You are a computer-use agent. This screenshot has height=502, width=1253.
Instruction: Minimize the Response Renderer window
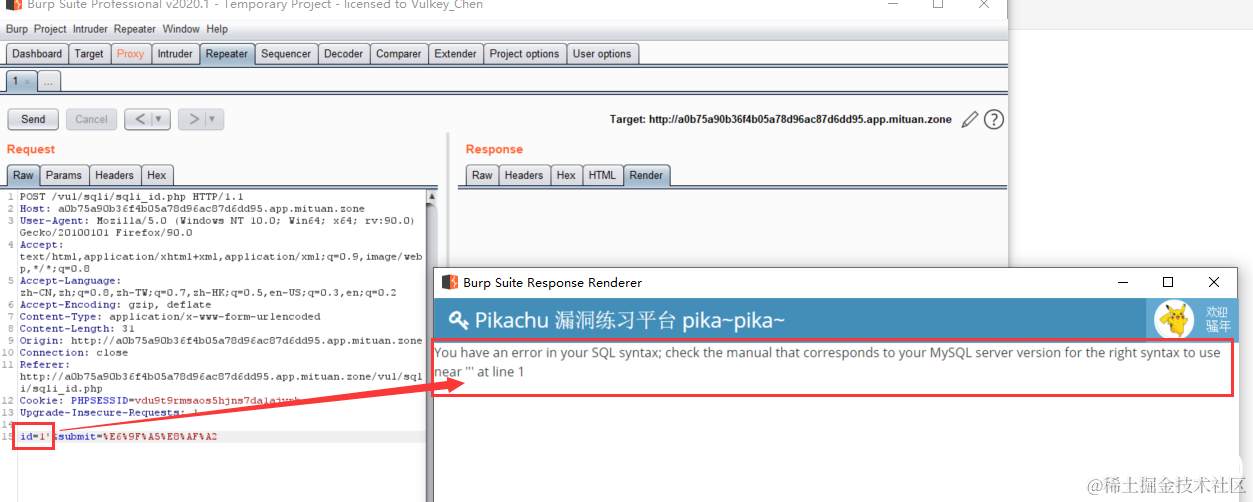[1121, 283]
